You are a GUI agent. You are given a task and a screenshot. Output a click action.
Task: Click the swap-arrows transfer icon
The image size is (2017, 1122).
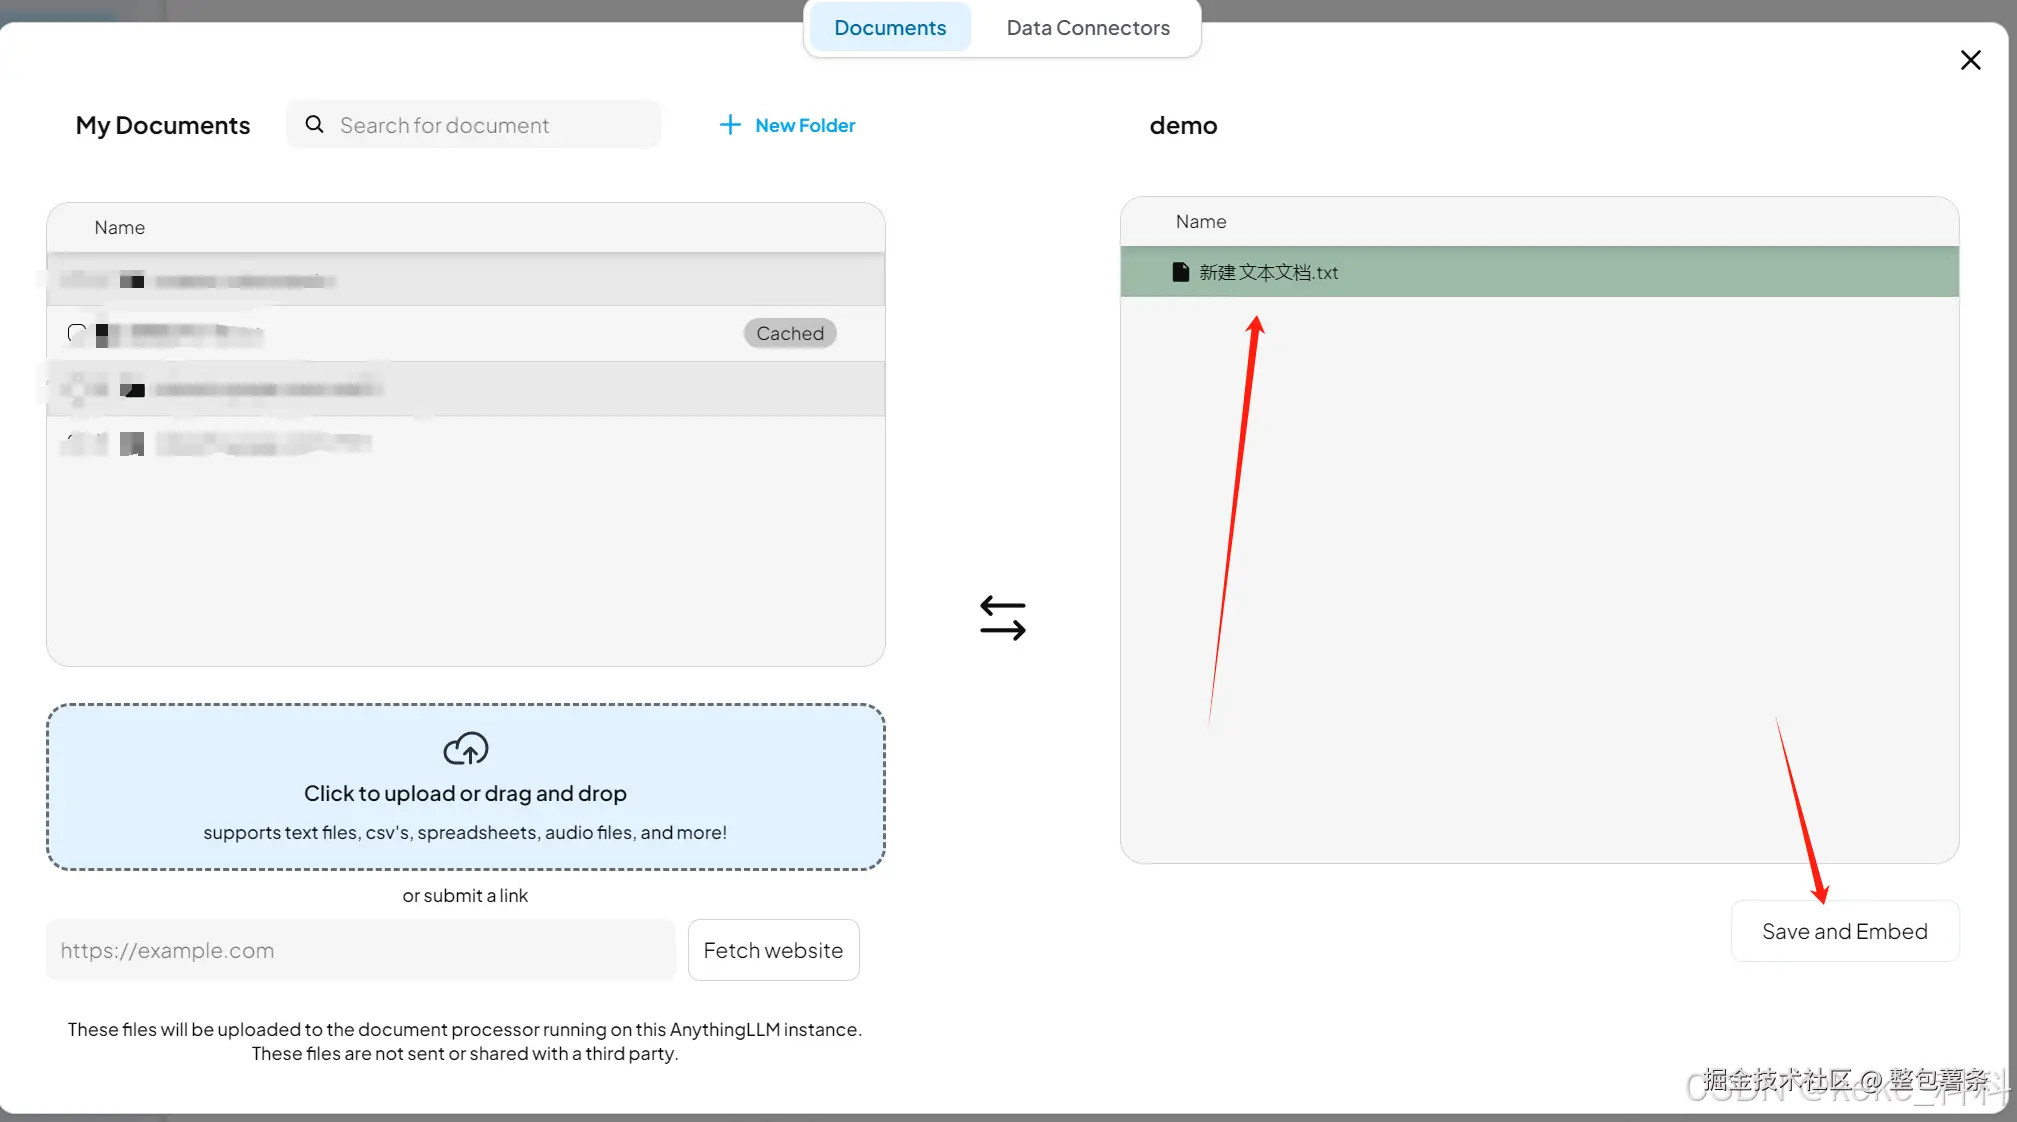(x=1002, y=618)
